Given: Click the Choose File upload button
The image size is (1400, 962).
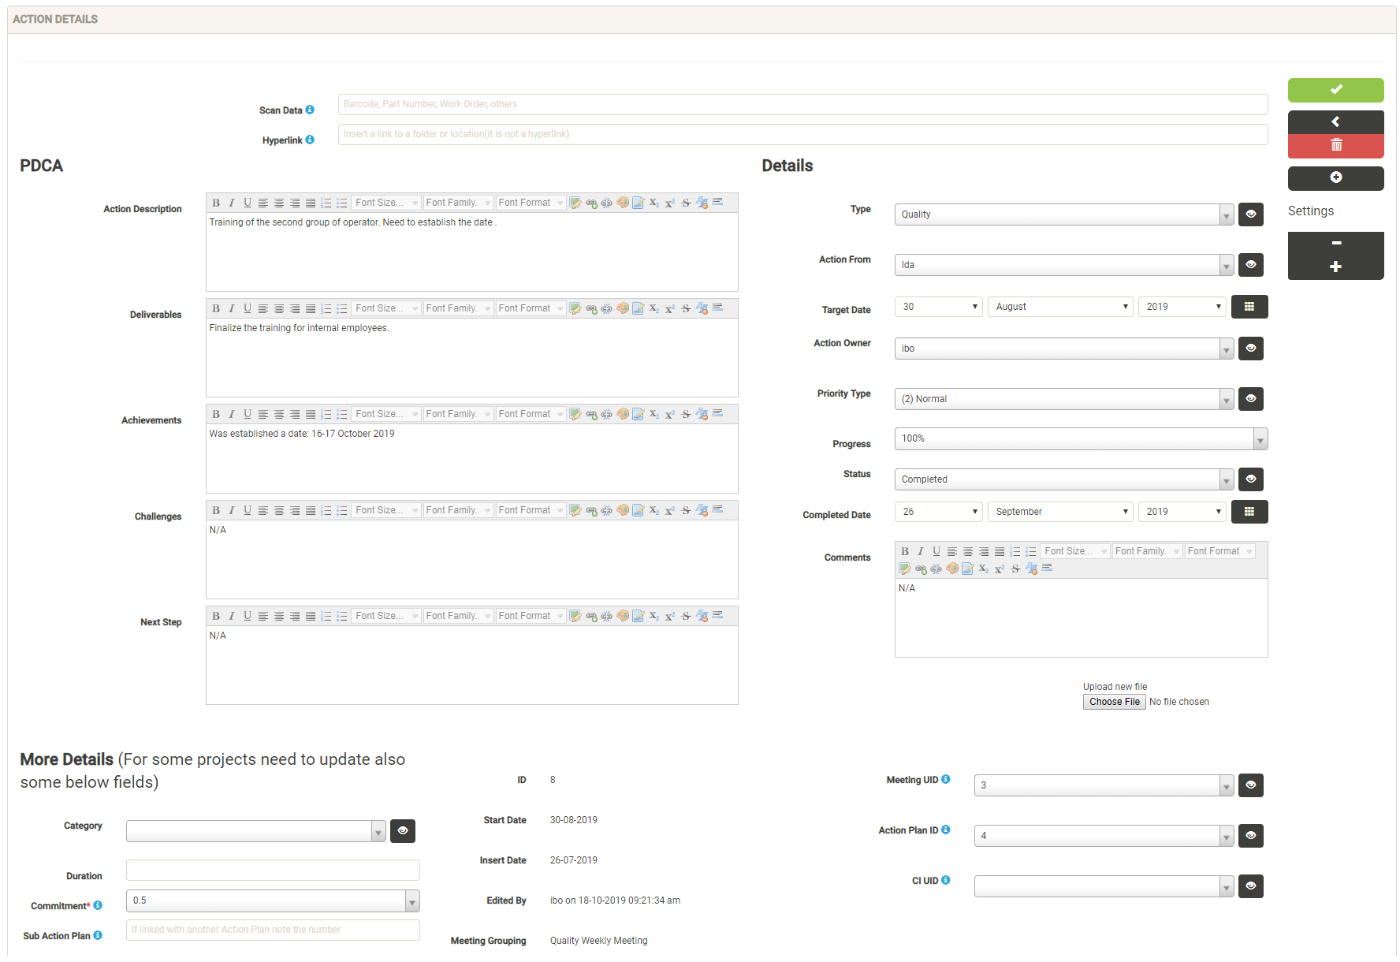Looking at the screenshot, I should click(x=1114, y=702).
